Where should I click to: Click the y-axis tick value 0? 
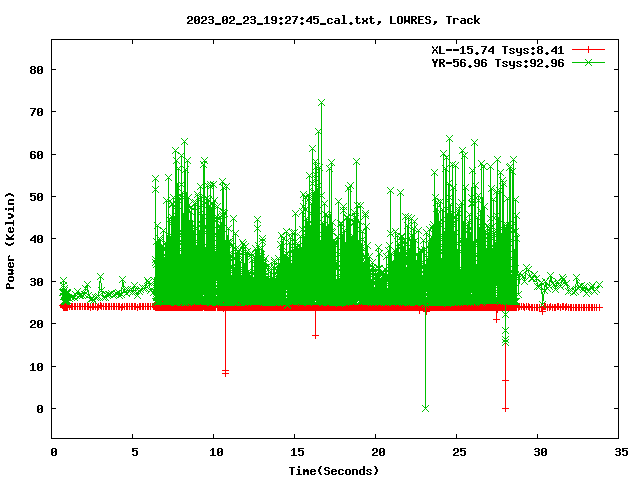[40, 409]
